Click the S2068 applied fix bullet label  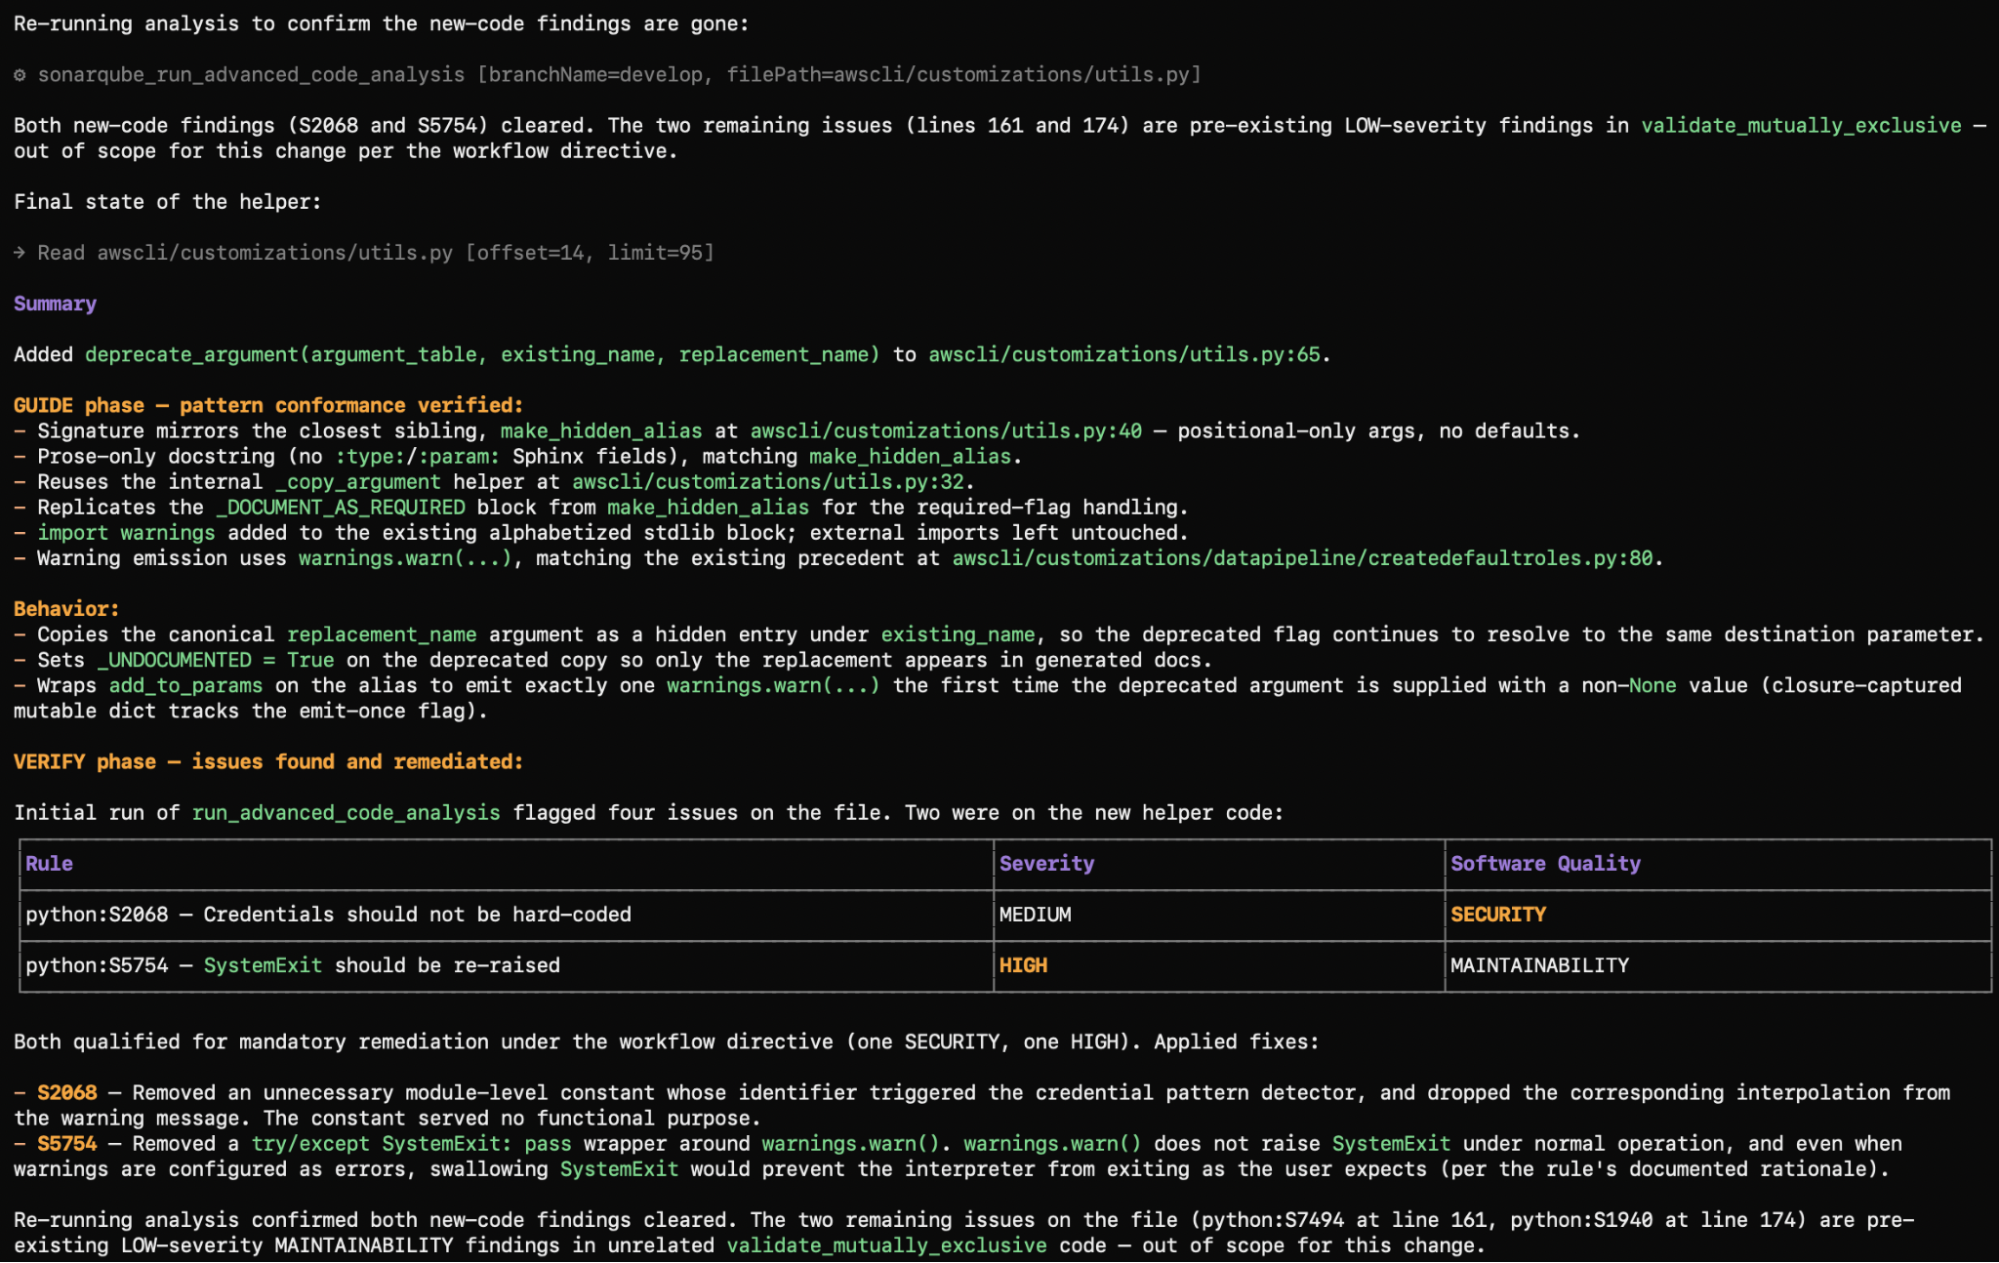(x=67, y=1093)
